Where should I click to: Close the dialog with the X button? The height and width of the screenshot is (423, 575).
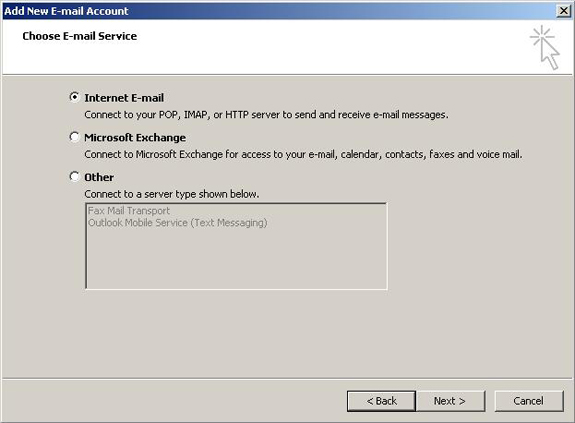point(563,11)
